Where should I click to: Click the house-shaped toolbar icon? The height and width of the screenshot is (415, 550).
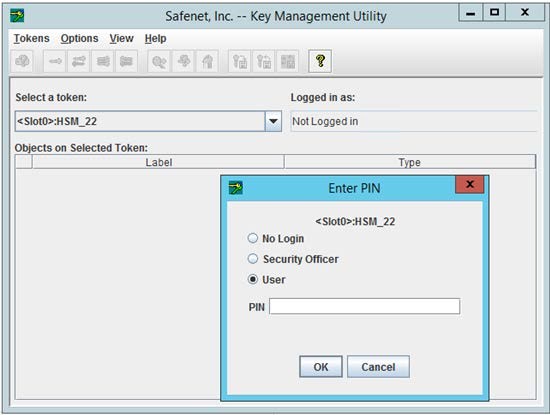click(207, 61)
